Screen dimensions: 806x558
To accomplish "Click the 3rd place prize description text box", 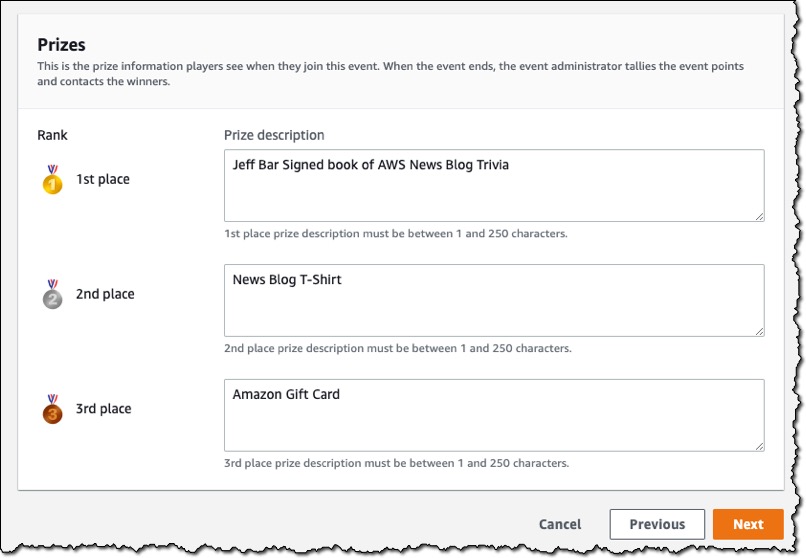I will click(494, 415).
